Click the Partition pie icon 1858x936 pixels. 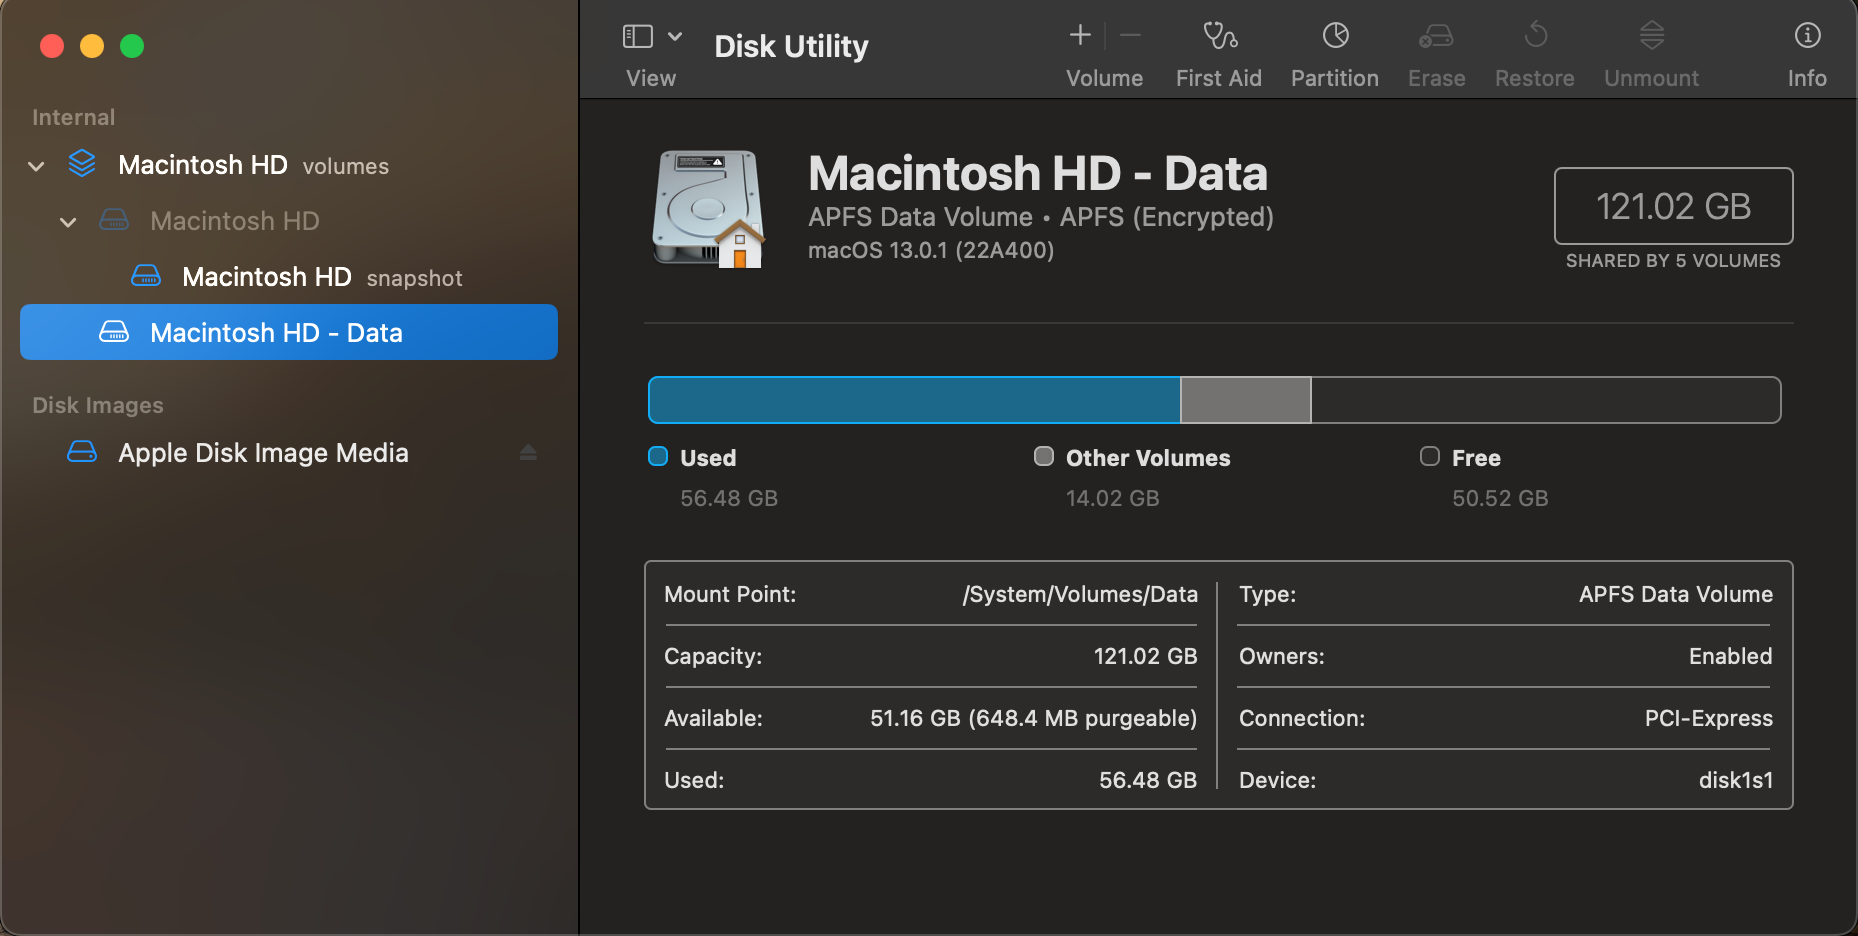[x=1335, y=36]
